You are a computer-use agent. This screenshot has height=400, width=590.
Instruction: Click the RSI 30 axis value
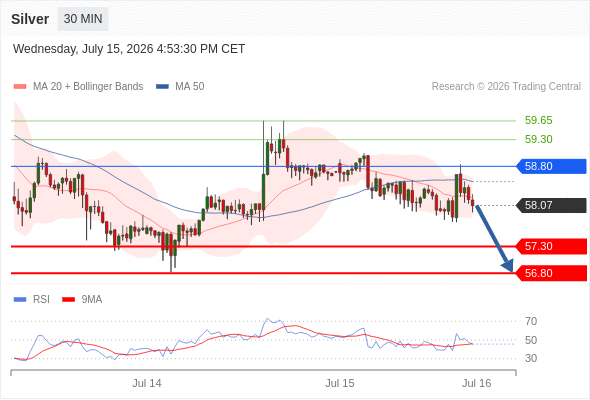(x=531, y=358)
